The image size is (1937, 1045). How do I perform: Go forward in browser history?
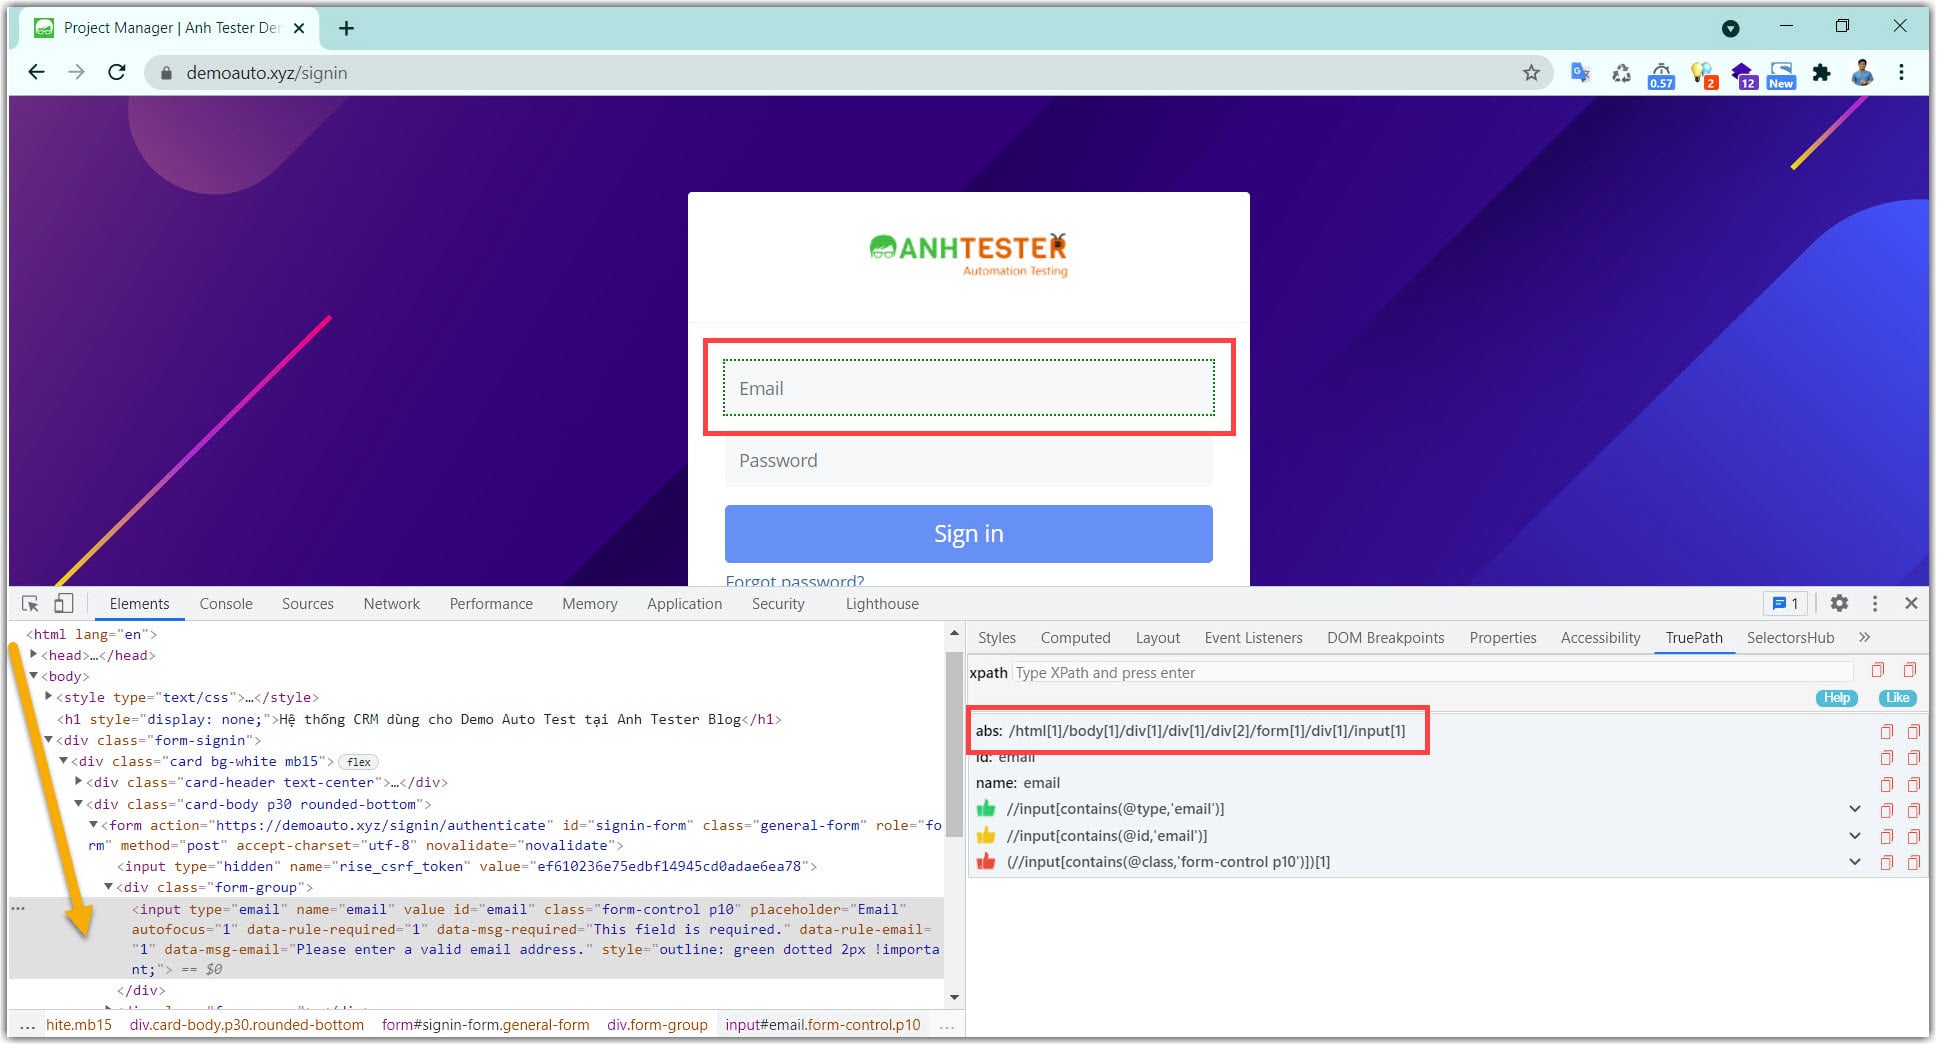click(x=77, y=73)
